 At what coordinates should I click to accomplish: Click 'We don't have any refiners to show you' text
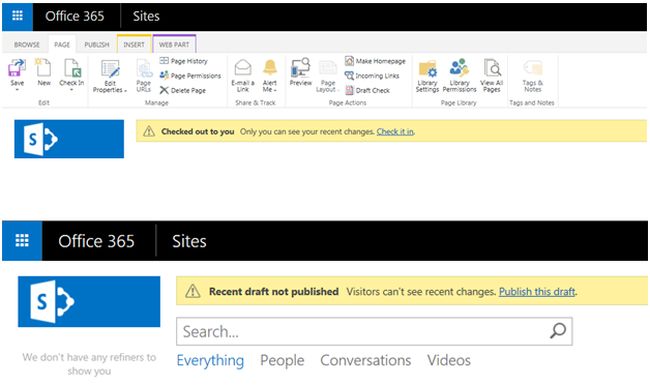89,363
